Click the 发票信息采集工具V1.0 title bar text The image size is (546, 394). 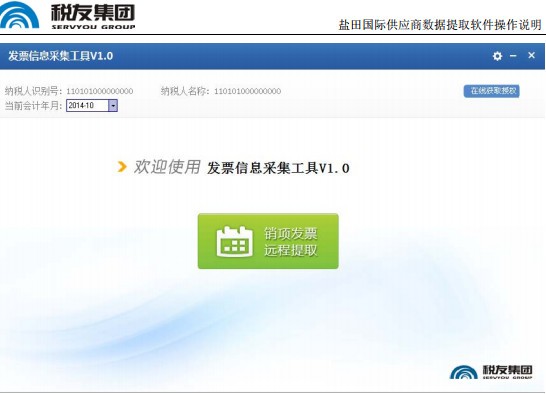pyautogui.click(x=61, y=56)
